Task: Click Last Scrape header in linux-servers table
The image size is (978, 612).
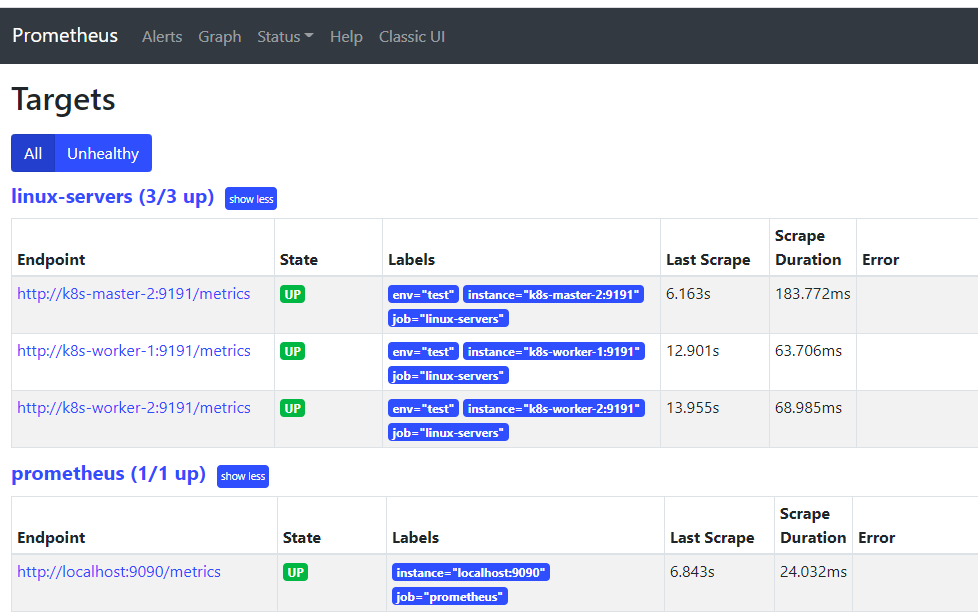Action: (708, 260)
